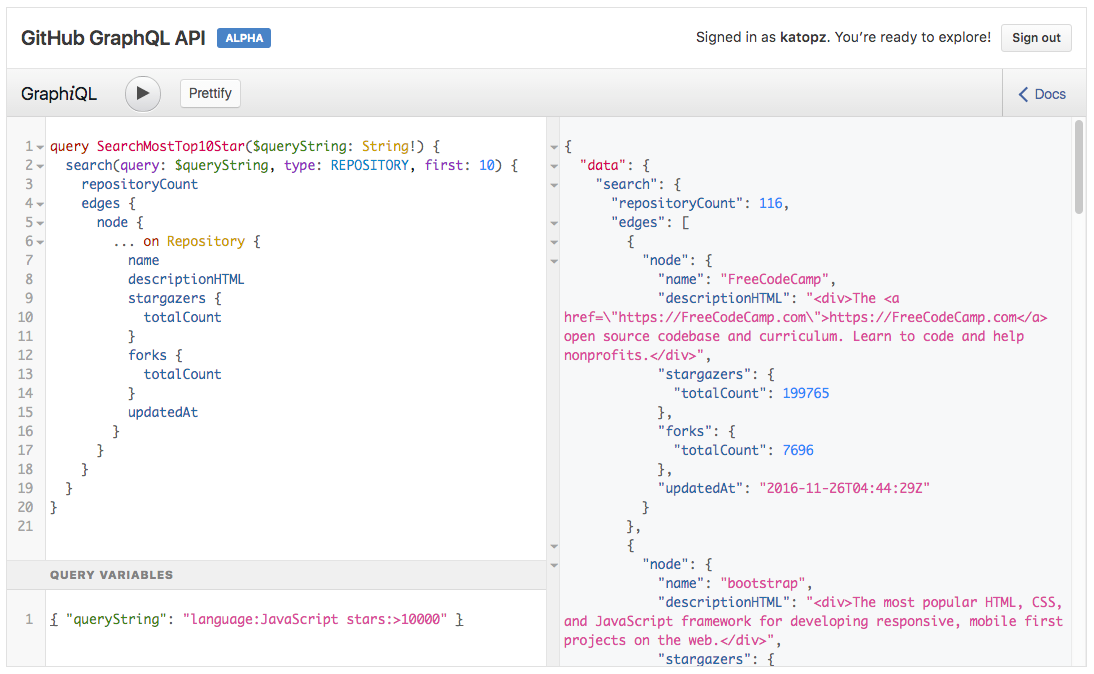The image size is (1094, 674).
Task: Select the totalCount value 199765 in results
Action: [x=807, y=393]
